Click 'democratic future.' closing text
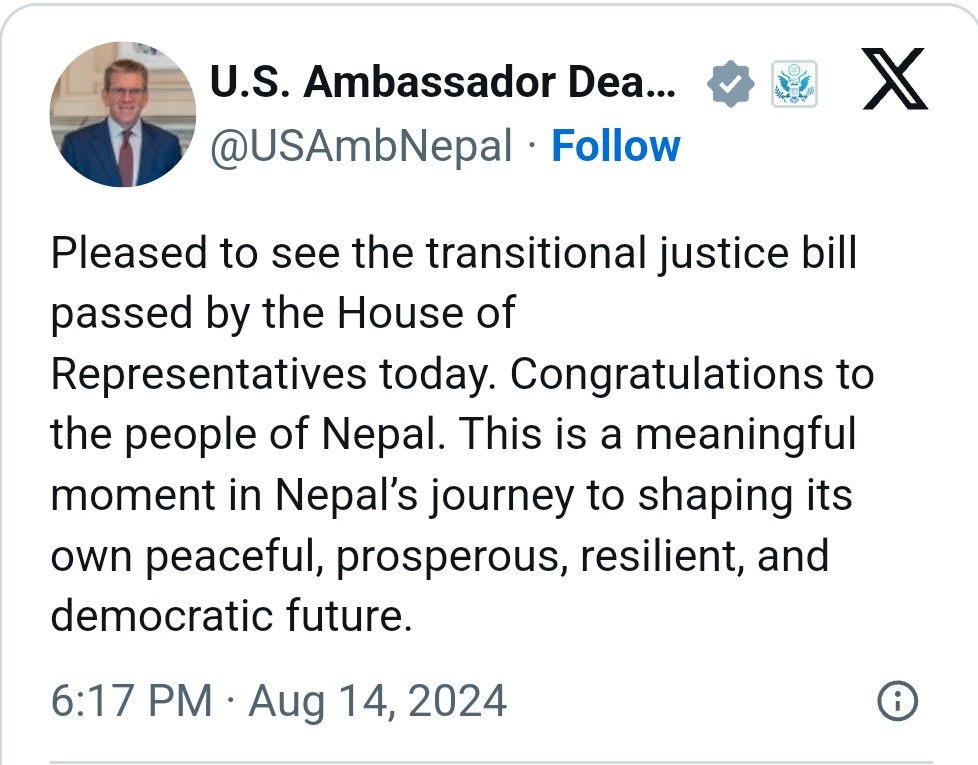The width and height of the screenshot is (978, 765). tap(231, 616)
